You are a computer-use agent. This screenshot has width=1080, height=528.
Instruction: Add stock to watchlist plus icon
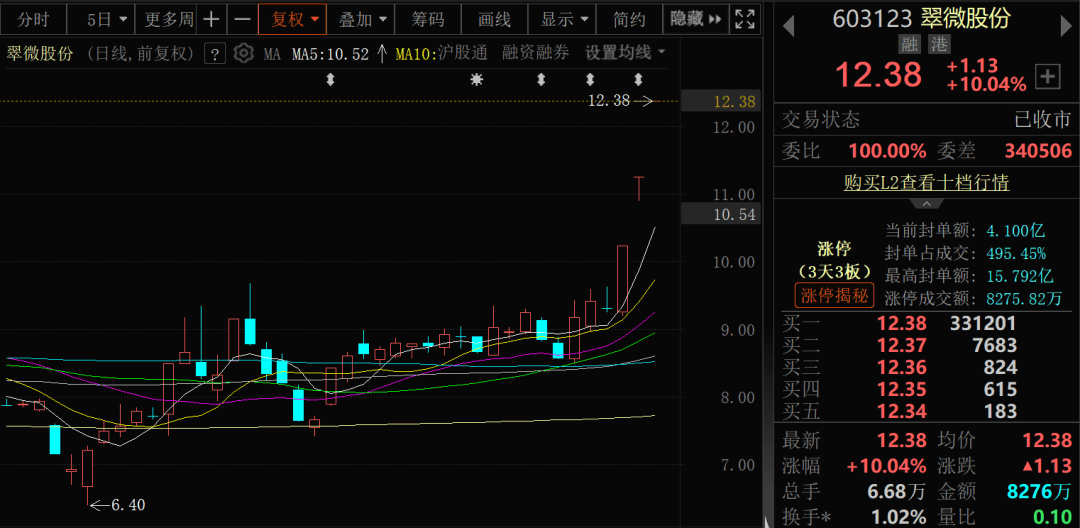tap(1048, 76)
